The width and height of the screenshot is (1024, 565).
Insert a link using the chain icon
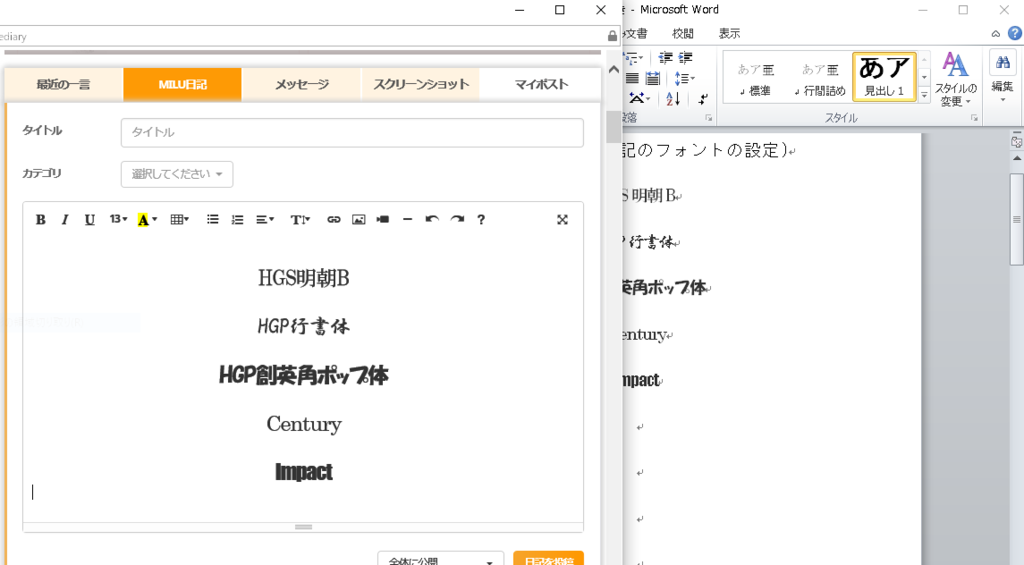[x=334, y=220]
